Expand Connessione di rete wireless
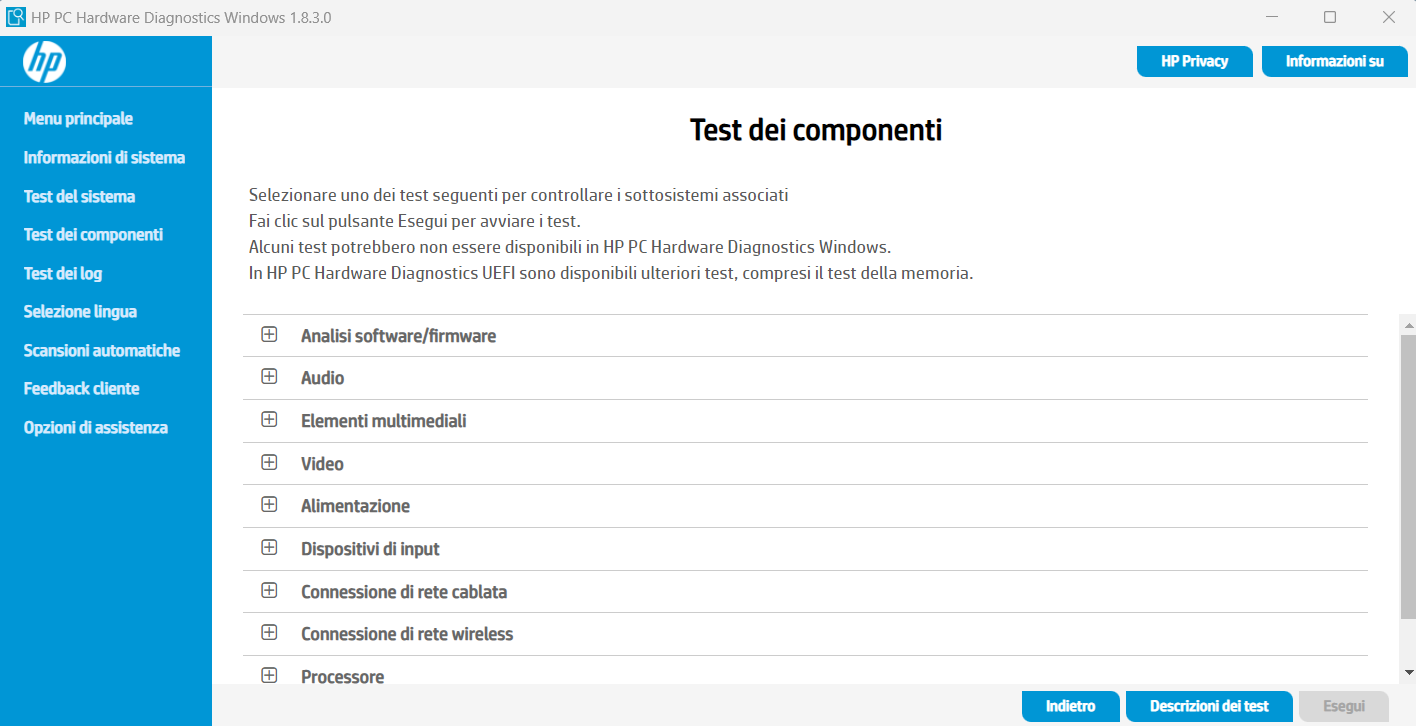Screen dimensions: 1416x726 pos(269,633)
